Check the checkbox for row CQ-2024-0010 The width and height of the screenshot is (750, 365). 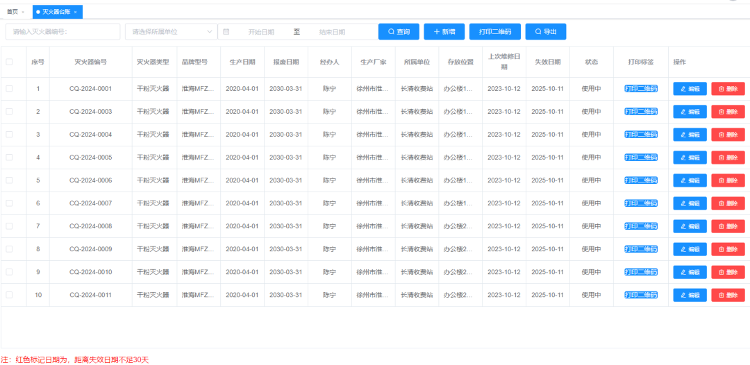(x=9, y=272)
